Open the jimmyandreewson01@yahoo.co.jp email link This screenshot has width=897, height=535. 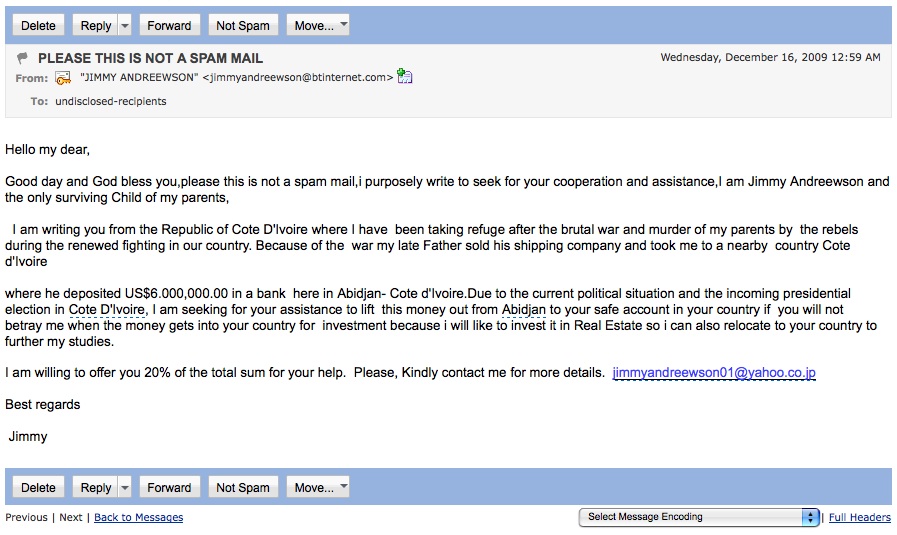(x=714, y=372)
